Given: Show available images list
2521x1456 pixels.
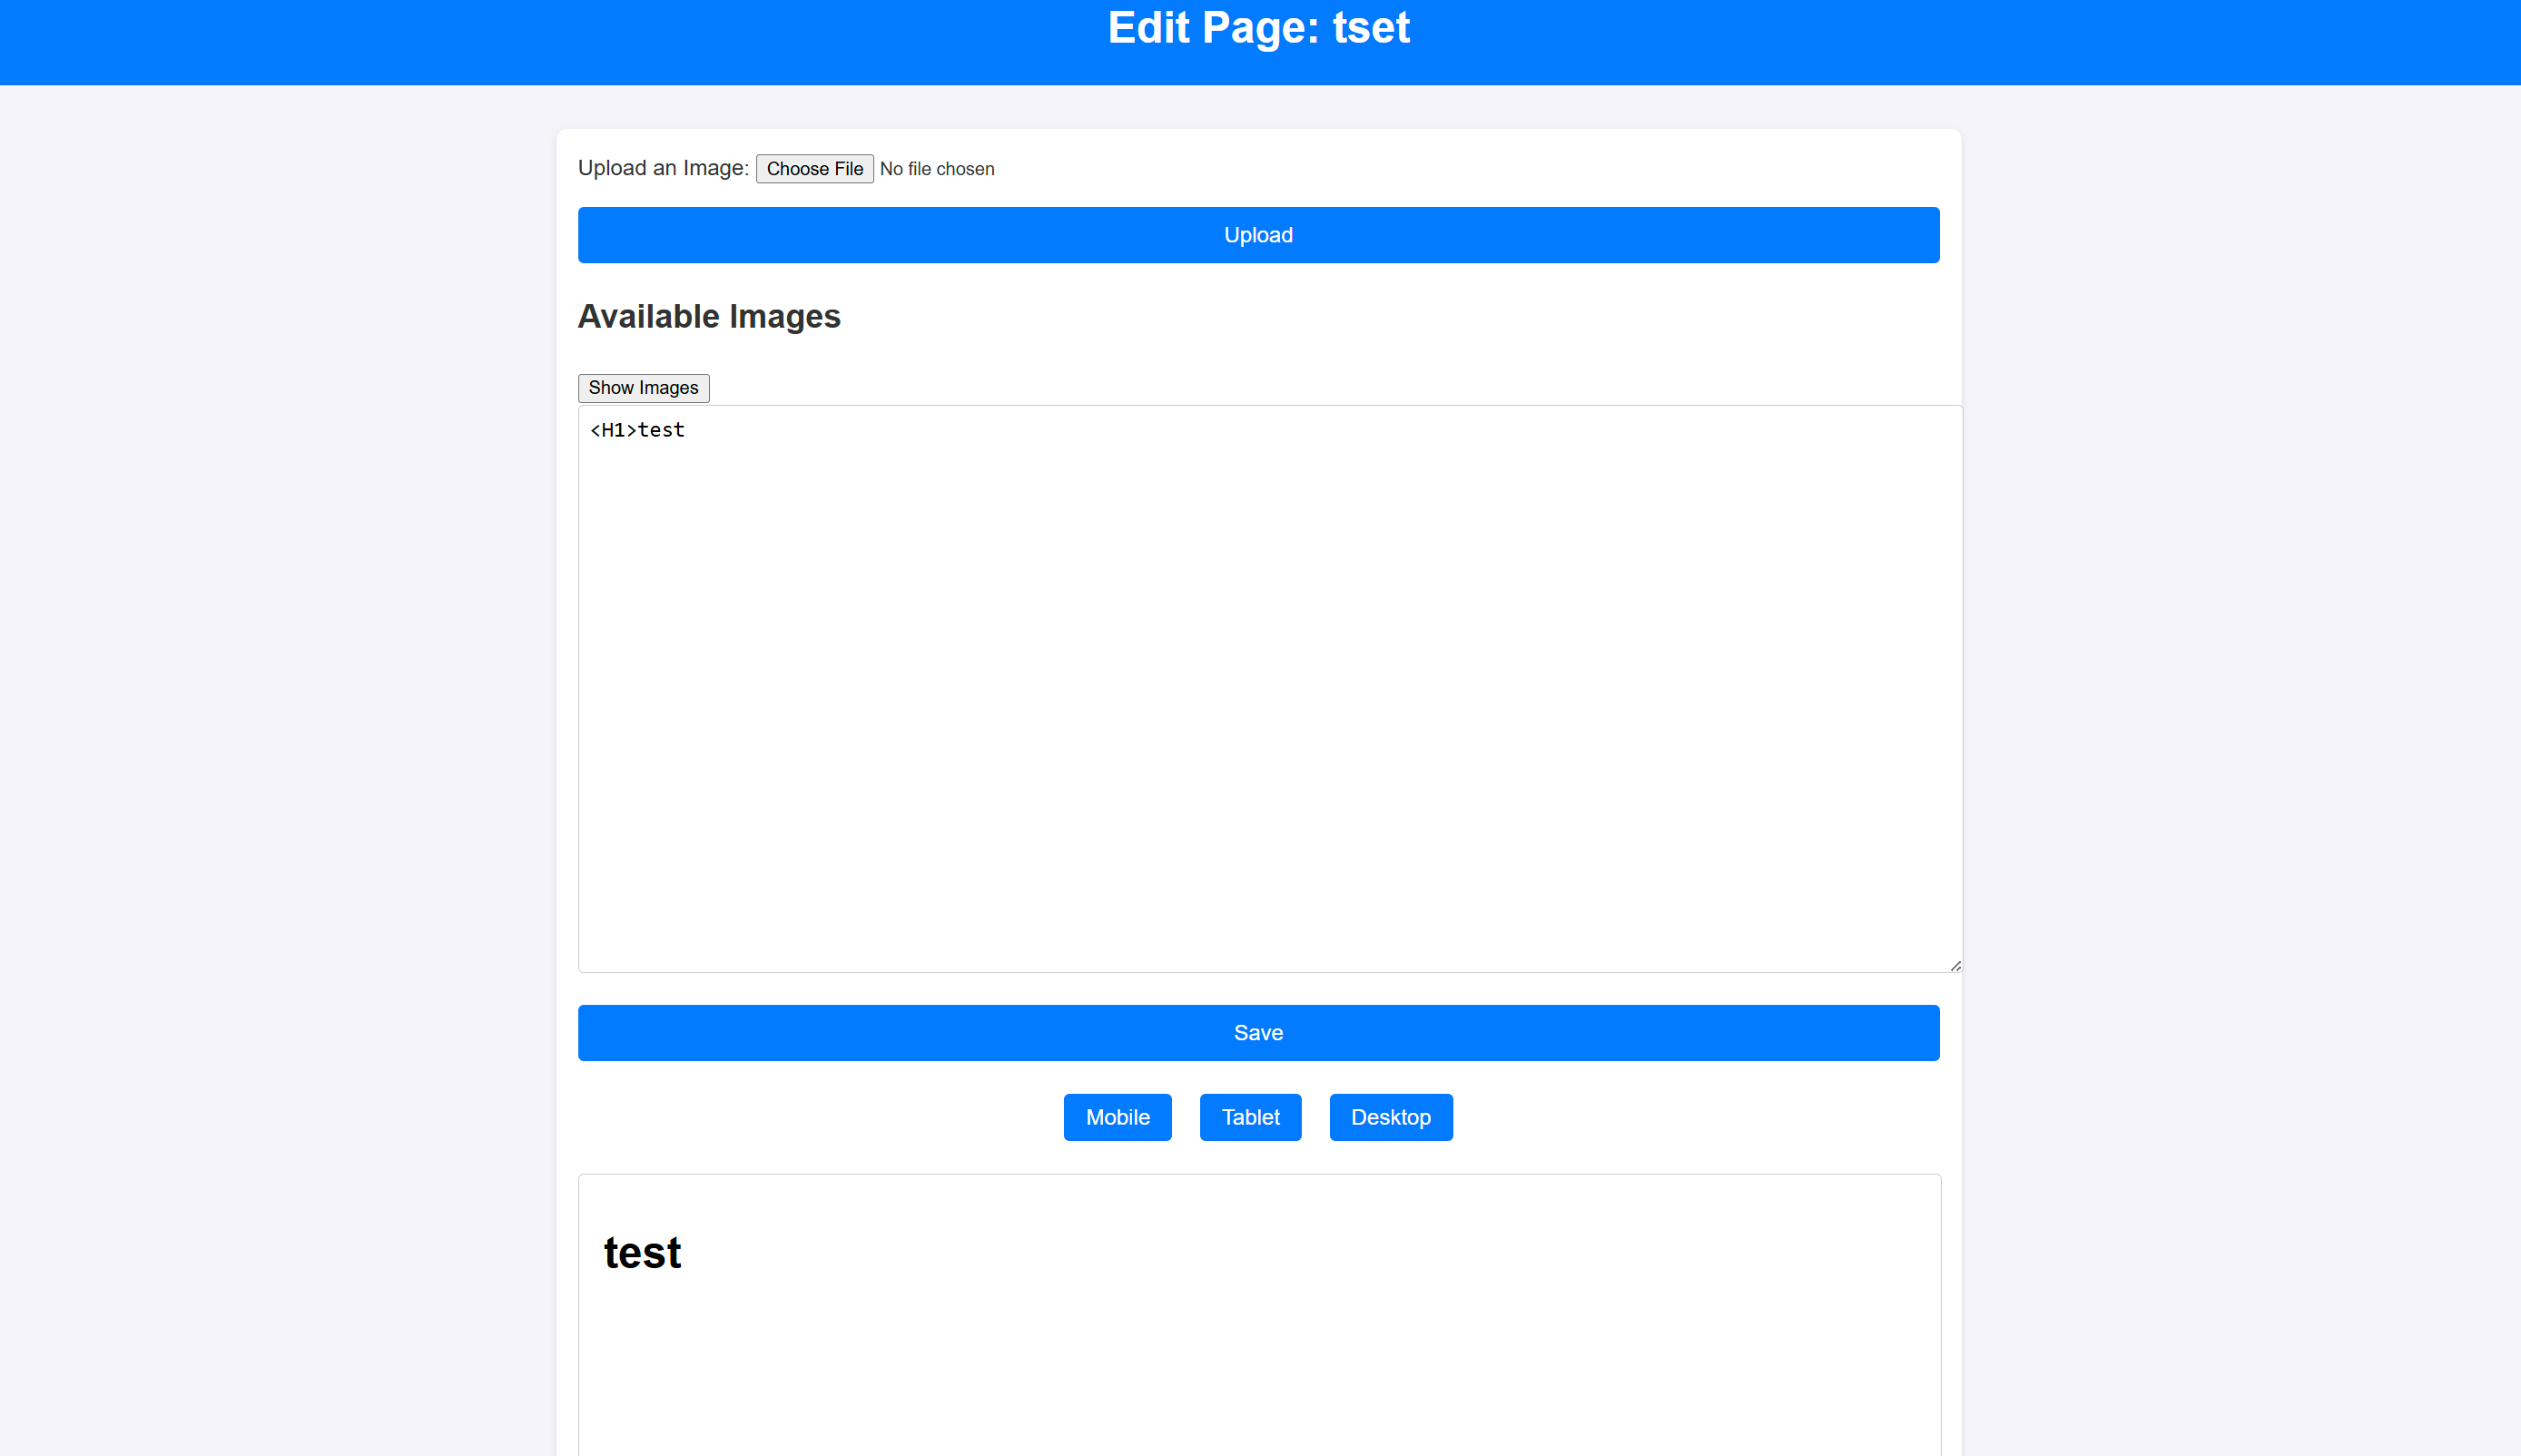Looking at the screenshot, I should pyautogui.click(x=645, y=387).
